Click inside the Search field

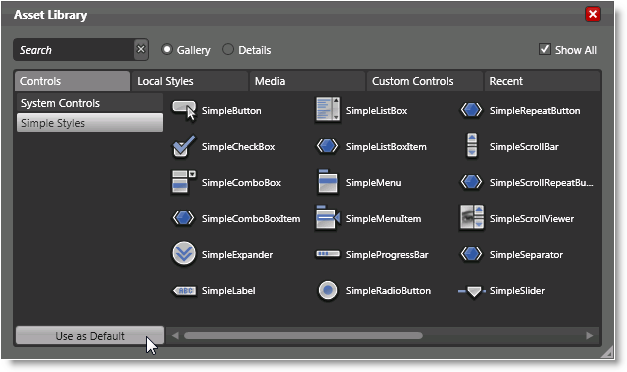tap(74, 50)
